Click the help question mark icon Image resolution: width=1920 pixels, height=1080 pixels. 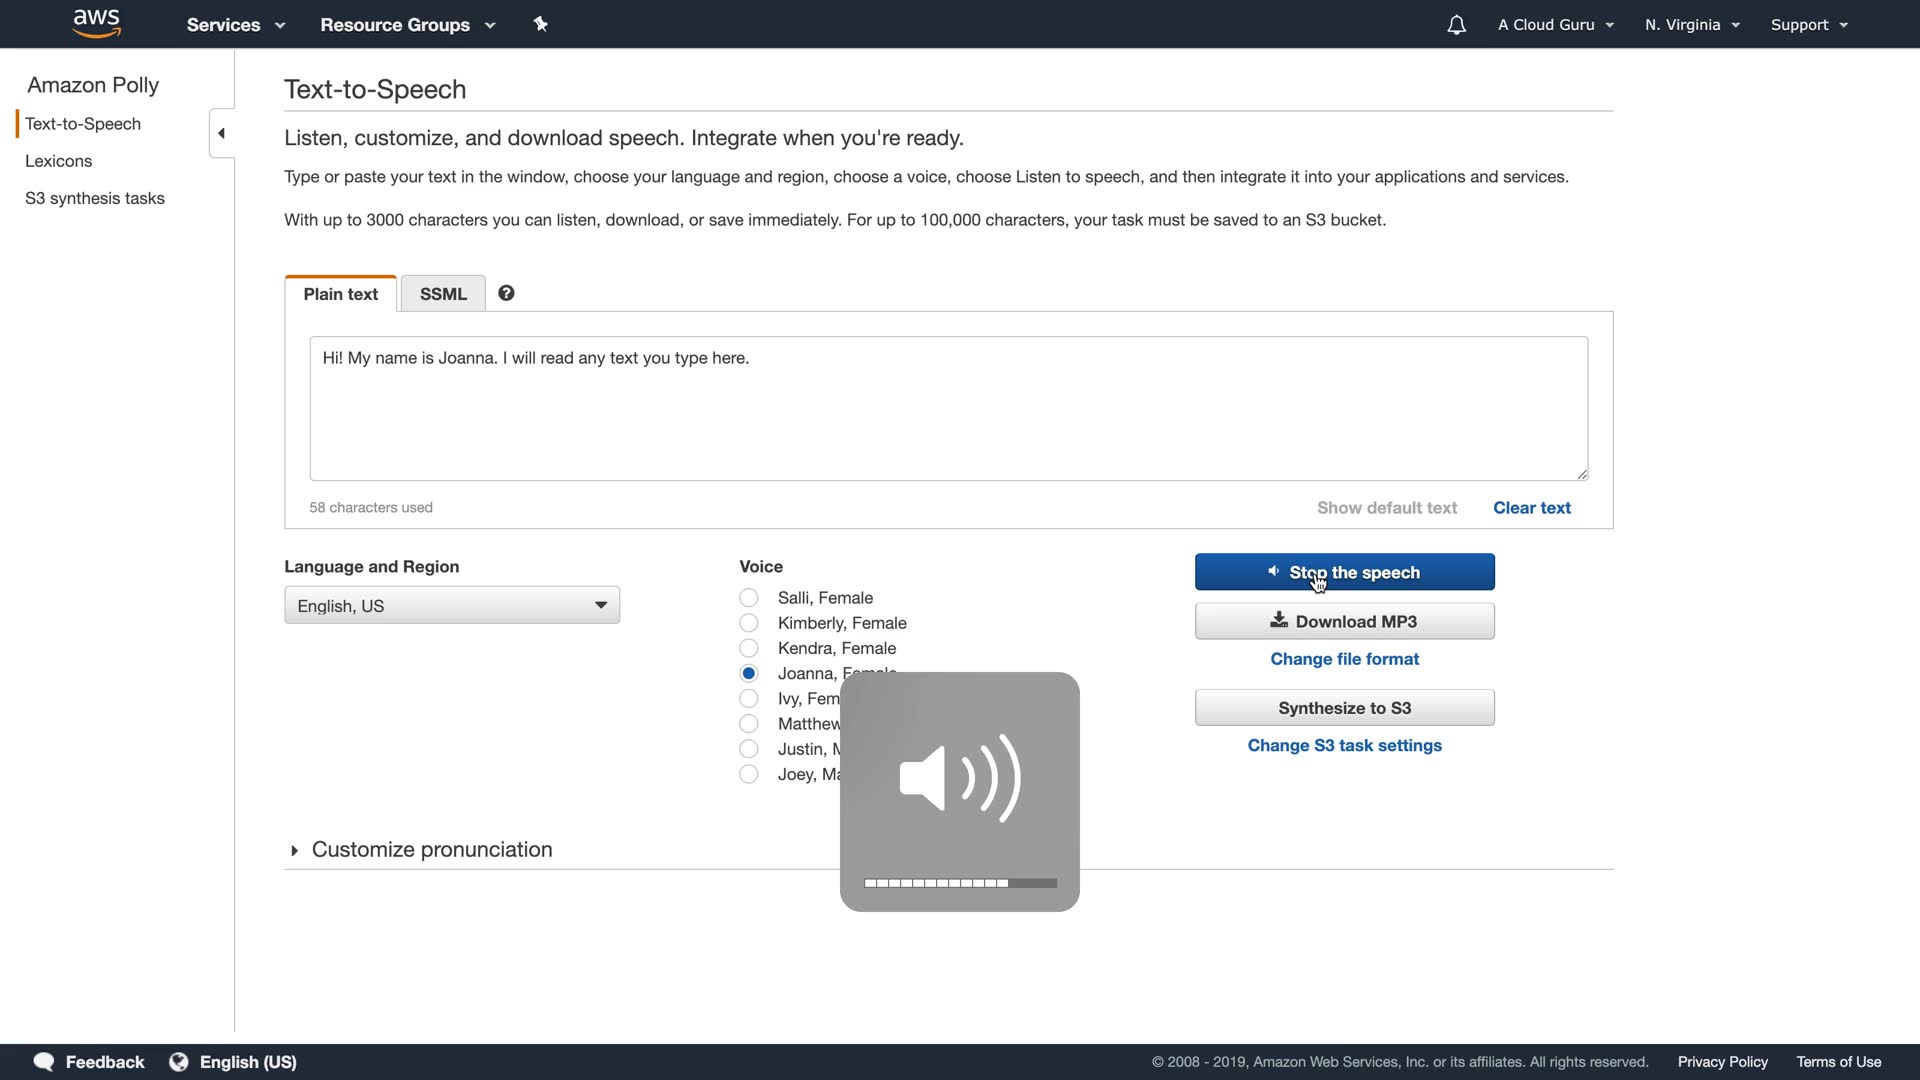click(x=506, y=293)
